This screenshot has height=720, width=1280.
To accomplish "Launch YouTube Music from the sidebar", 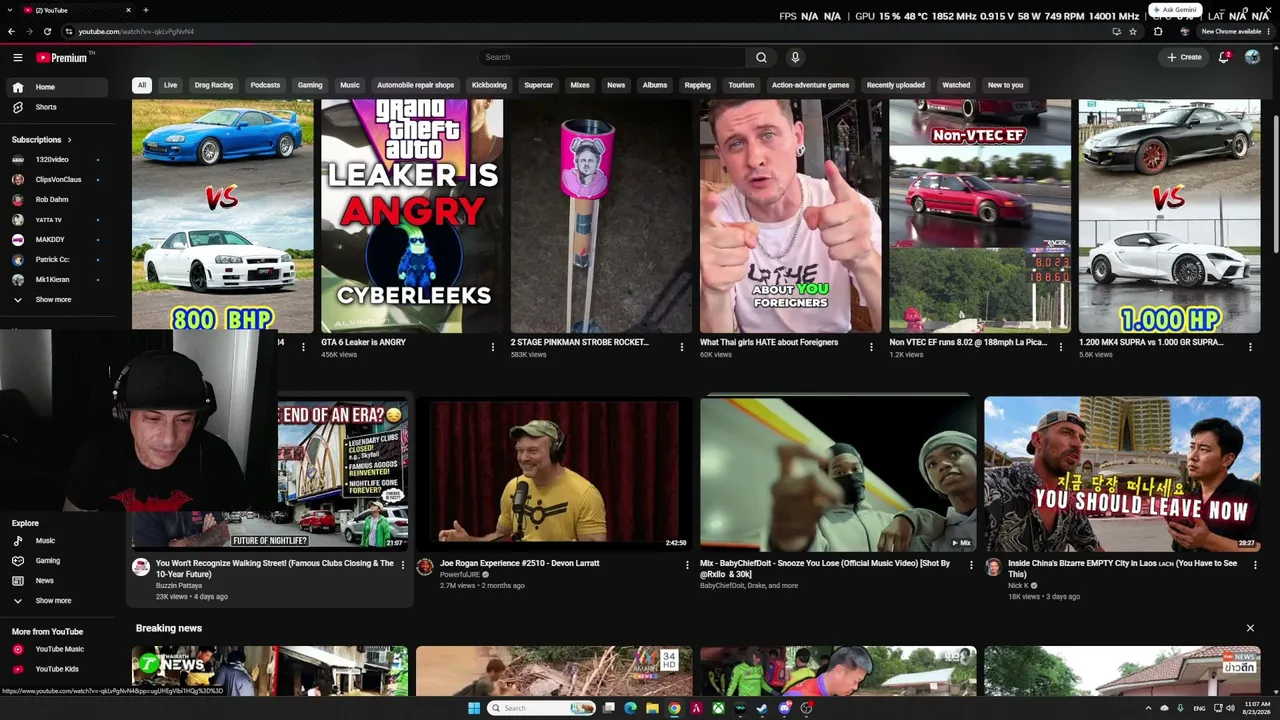I will [58, 649].
